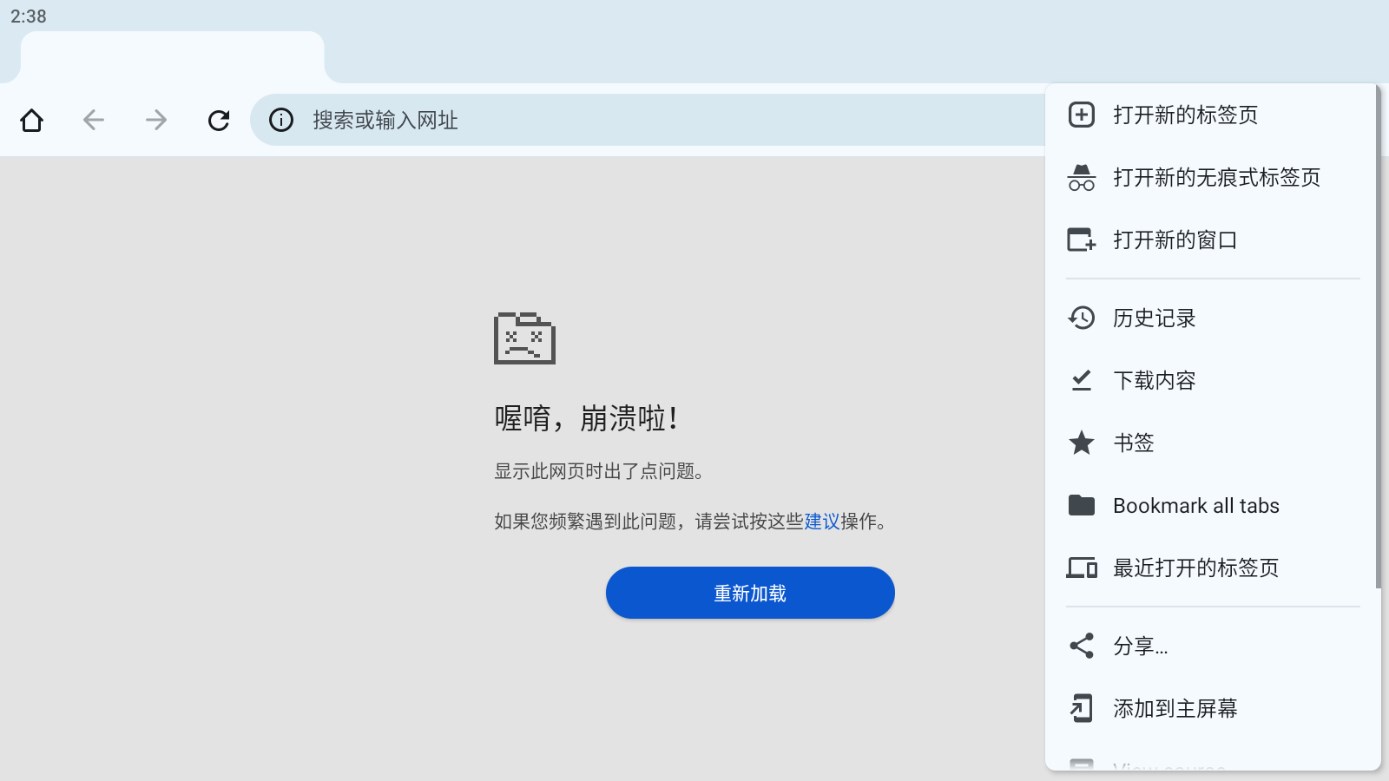Open page info via the circled-i icon

[281, 120]
